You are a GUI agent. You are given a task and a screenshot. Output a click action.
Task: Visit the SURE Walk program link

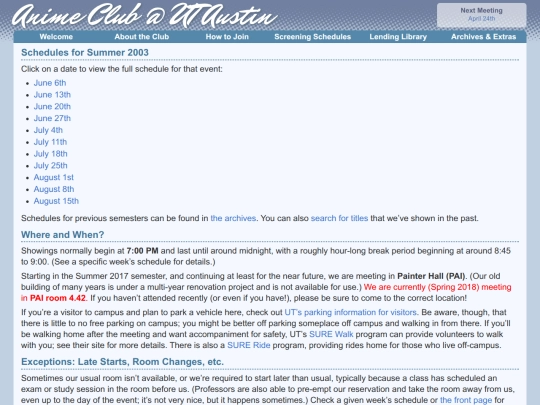point(331,334)
